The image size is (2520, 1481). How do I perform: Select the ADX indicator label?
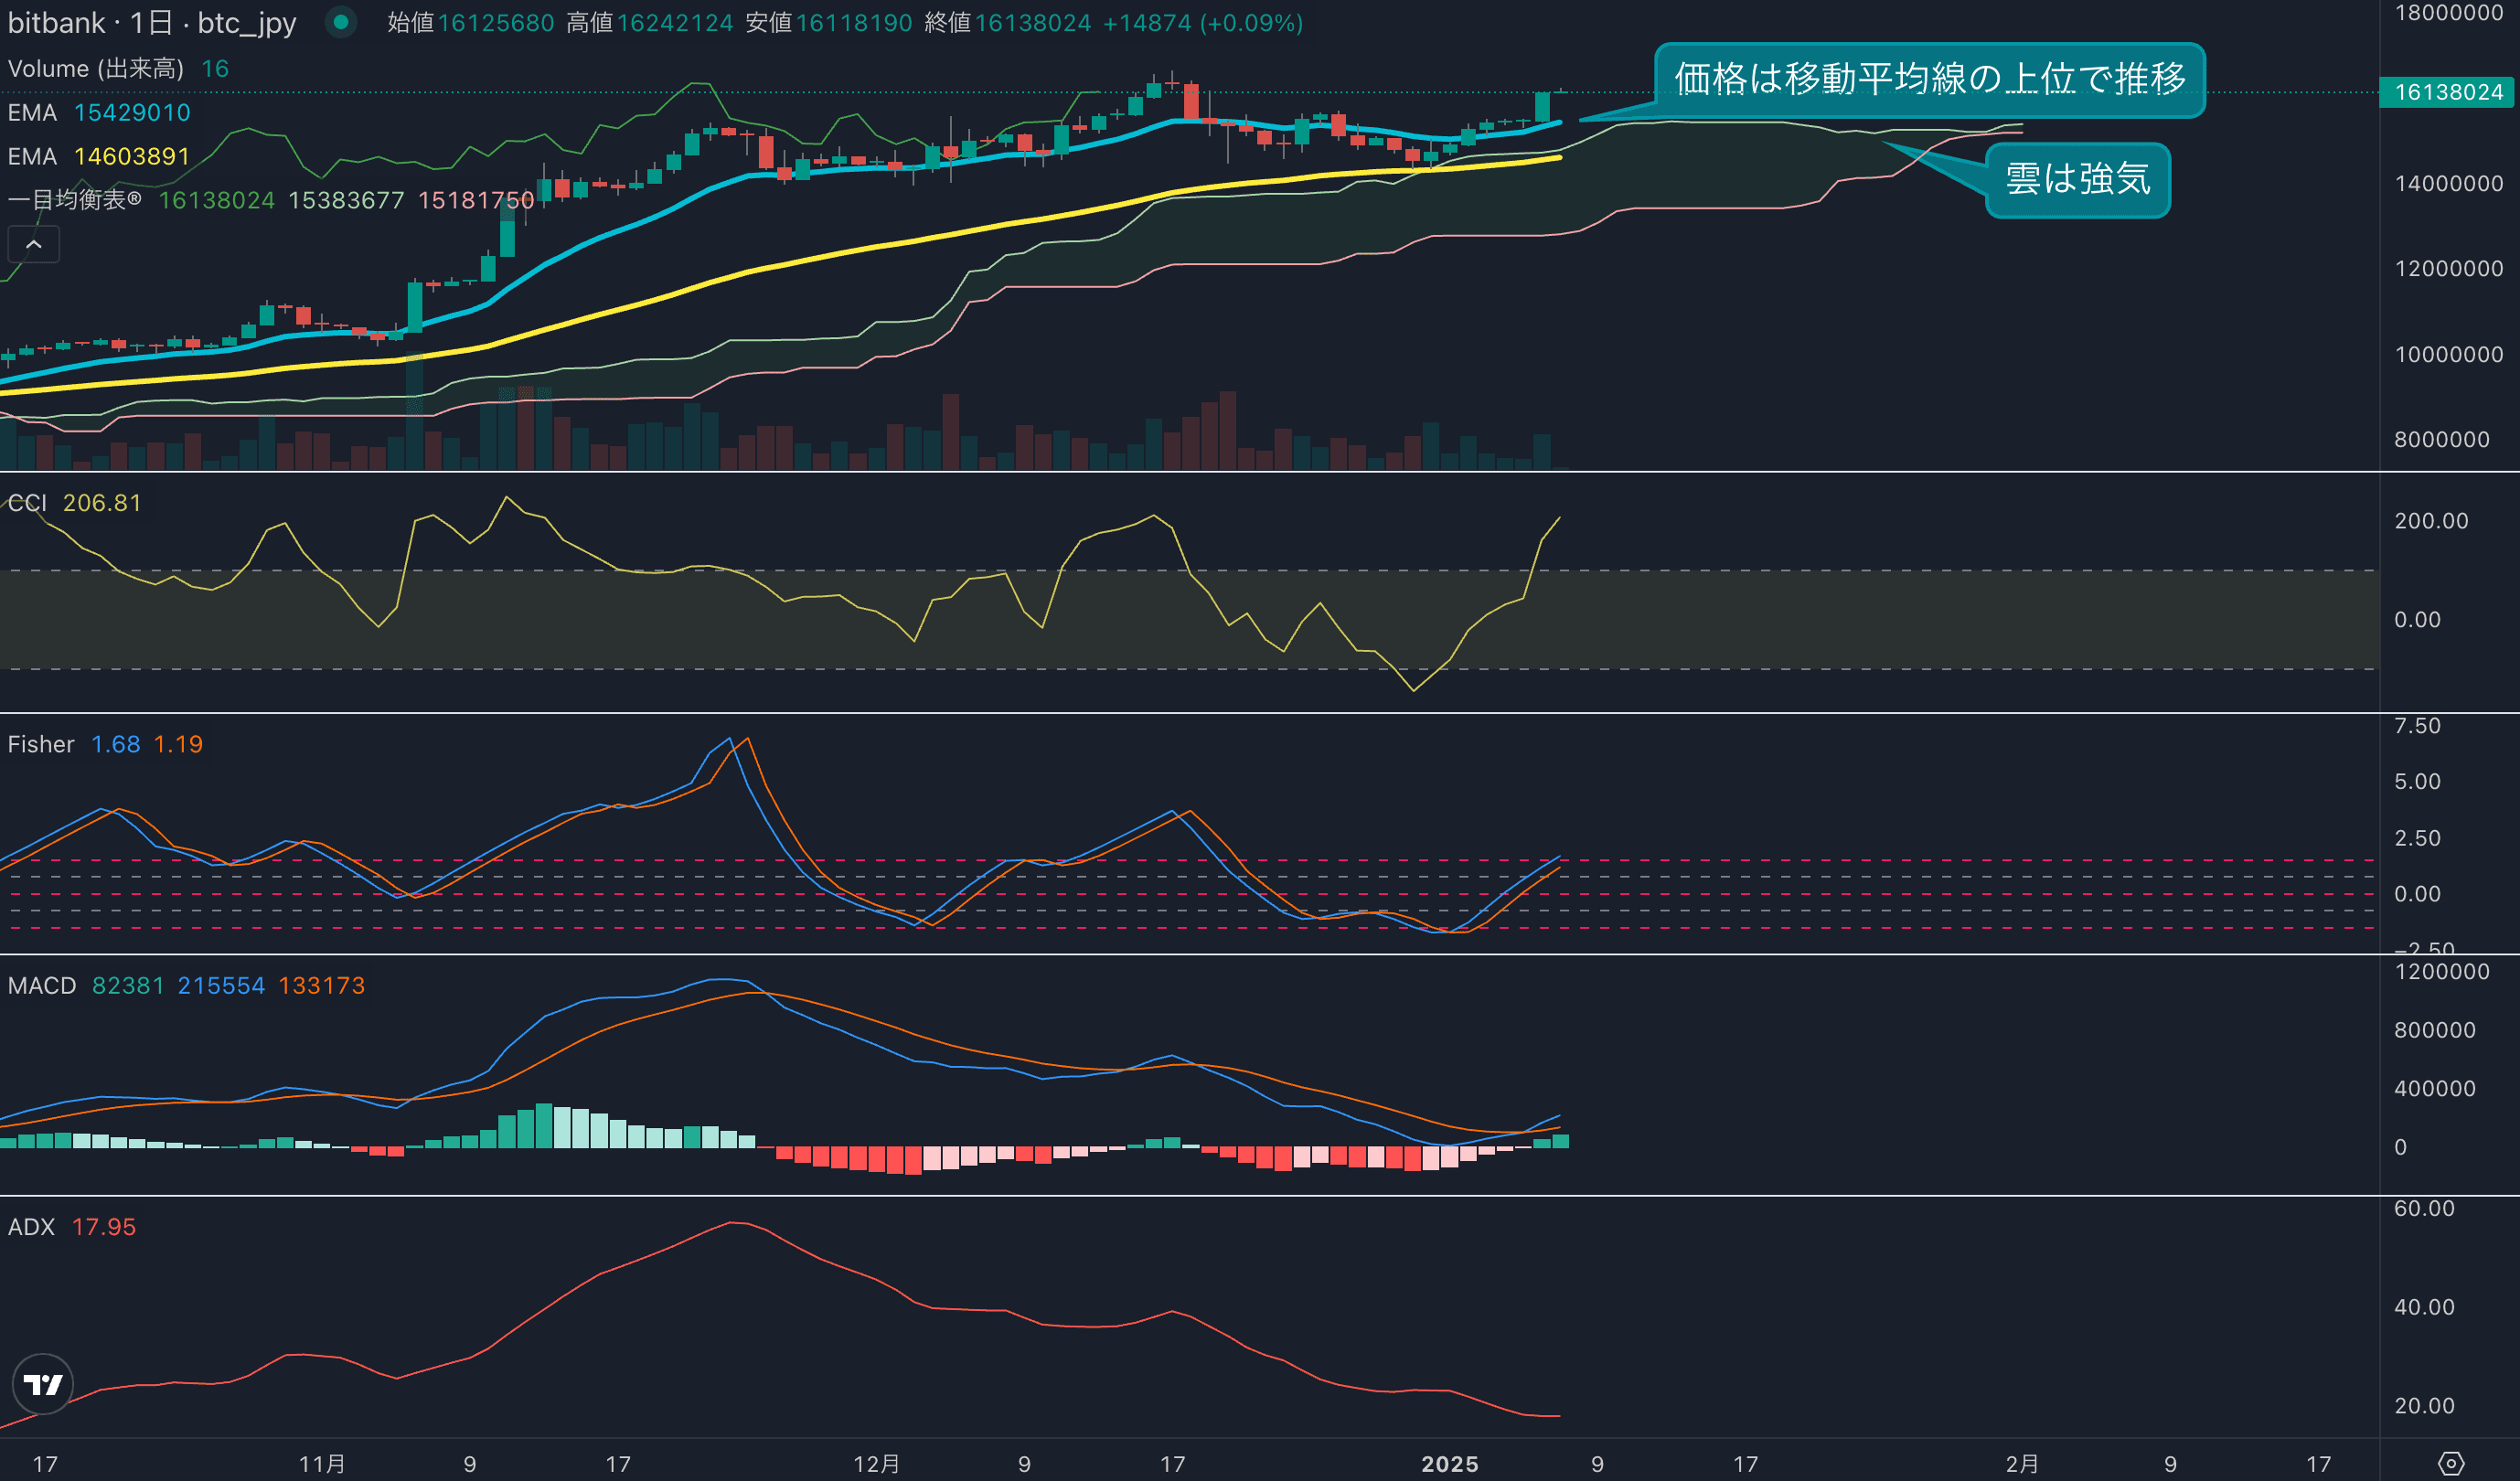coord(32,1227)
